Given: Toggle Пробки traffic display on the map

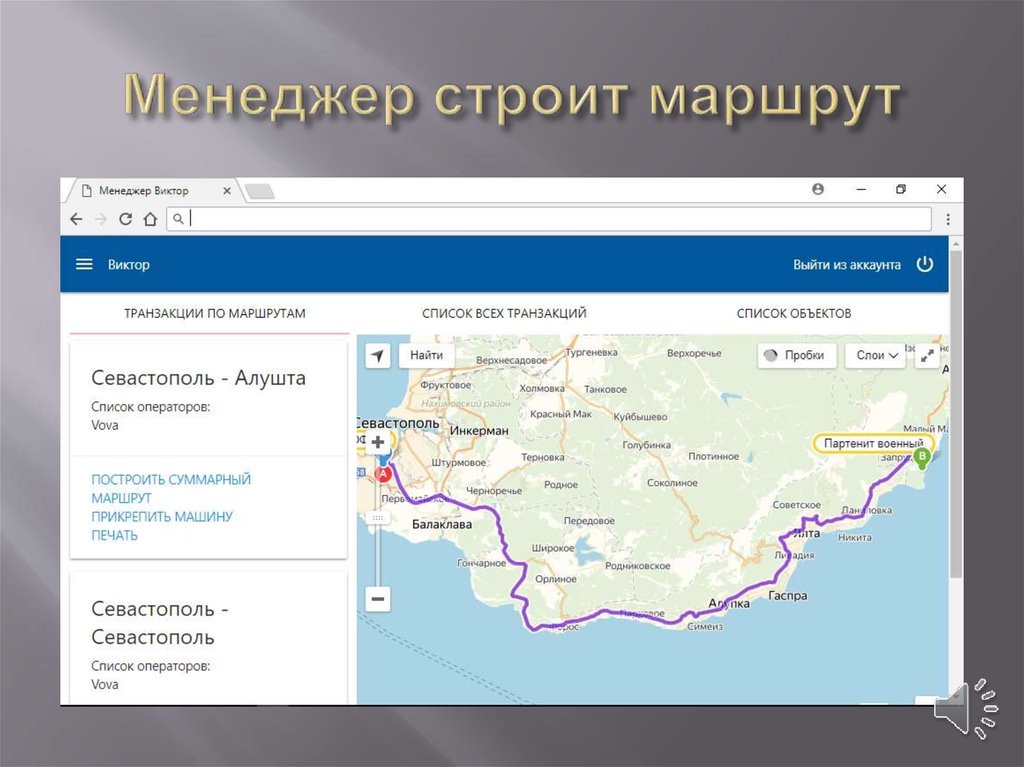Looking at the screenshot, I should [794, 355].
